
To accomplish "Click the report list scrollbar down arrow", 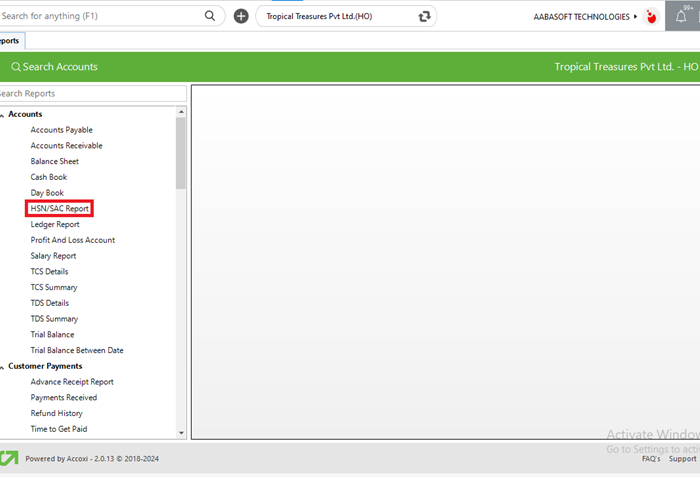I will [x=181, y=432].
